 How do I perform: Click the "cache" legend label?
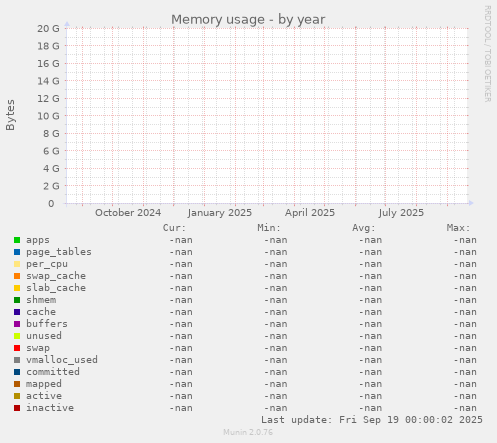(x=41, y=312)
